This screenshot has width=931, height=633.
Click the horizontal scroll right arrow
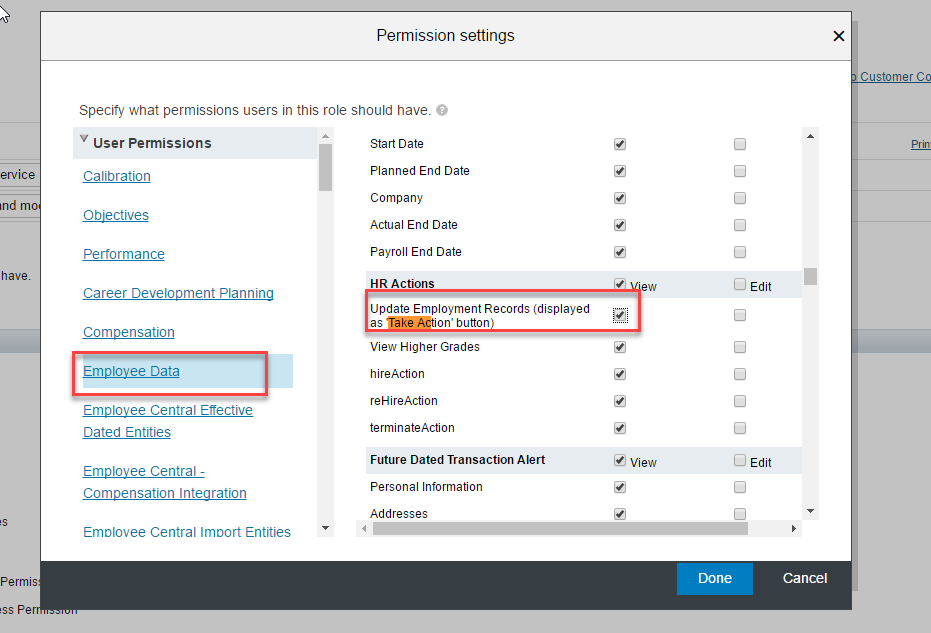click(x=793, y=528)
